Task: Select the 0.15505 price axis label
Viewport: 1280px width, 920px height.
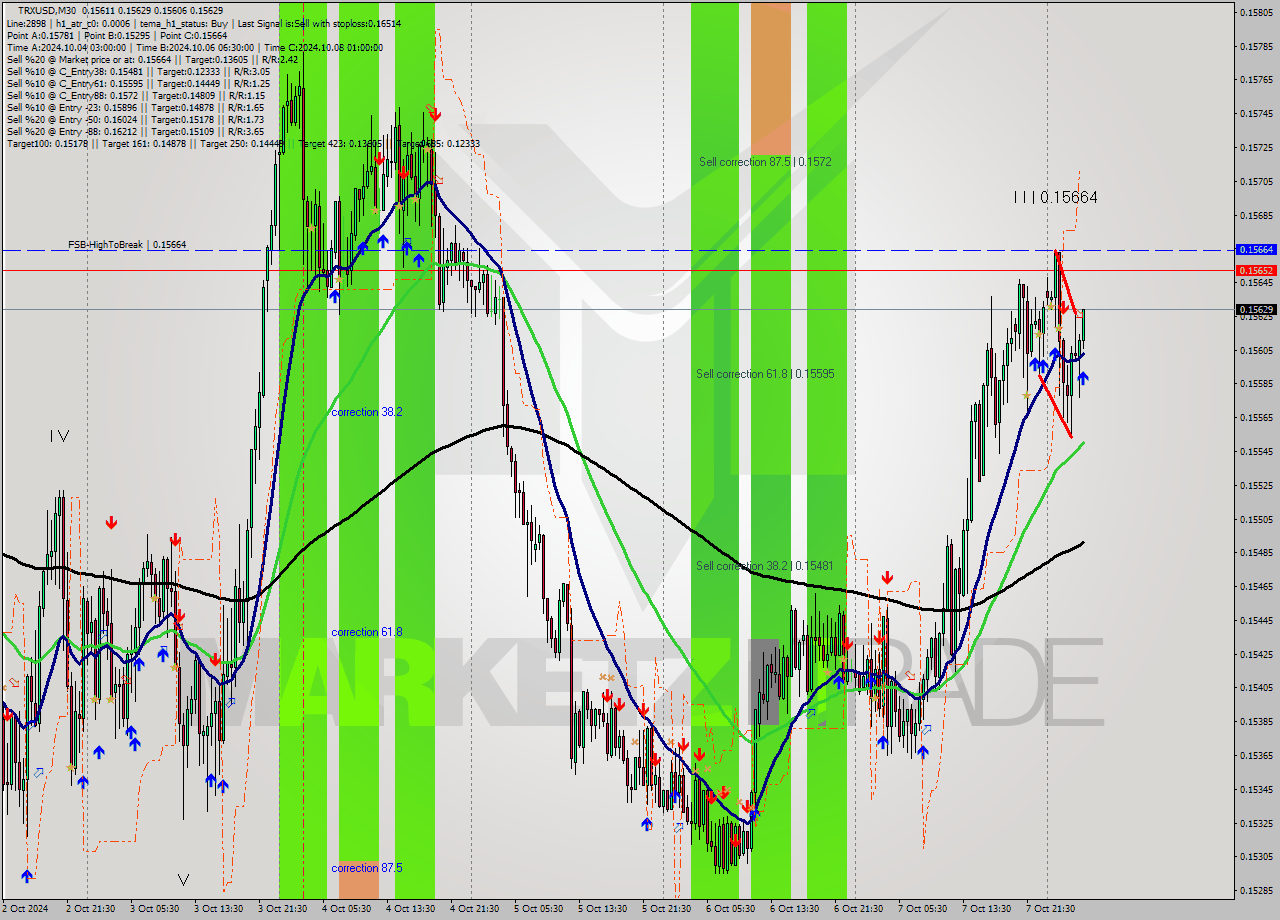Action: coord(1256,519)
